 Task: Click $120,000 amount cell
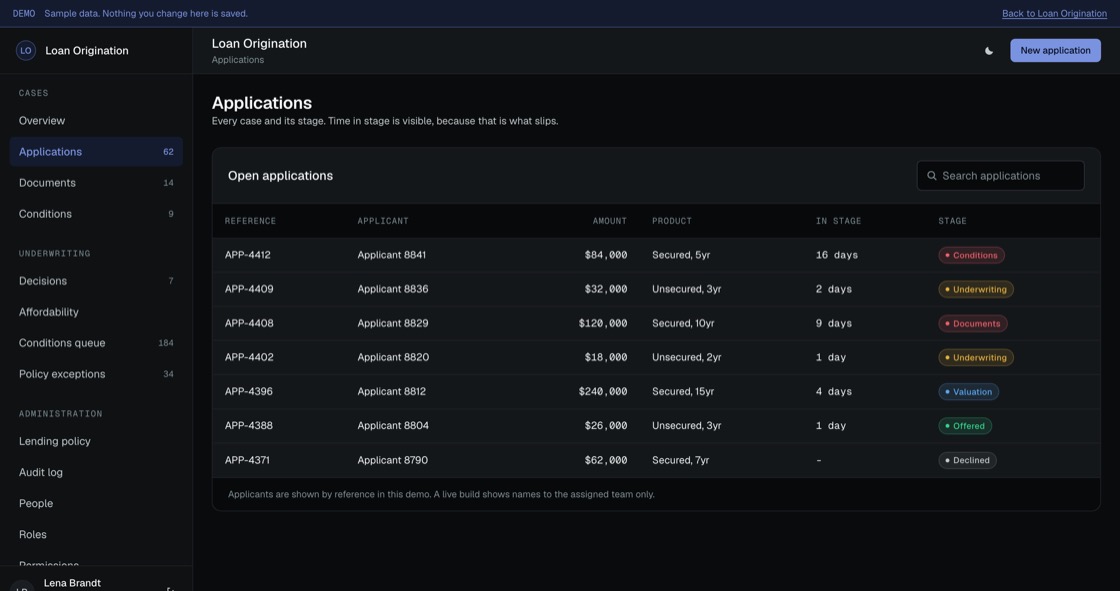[603, 323]
